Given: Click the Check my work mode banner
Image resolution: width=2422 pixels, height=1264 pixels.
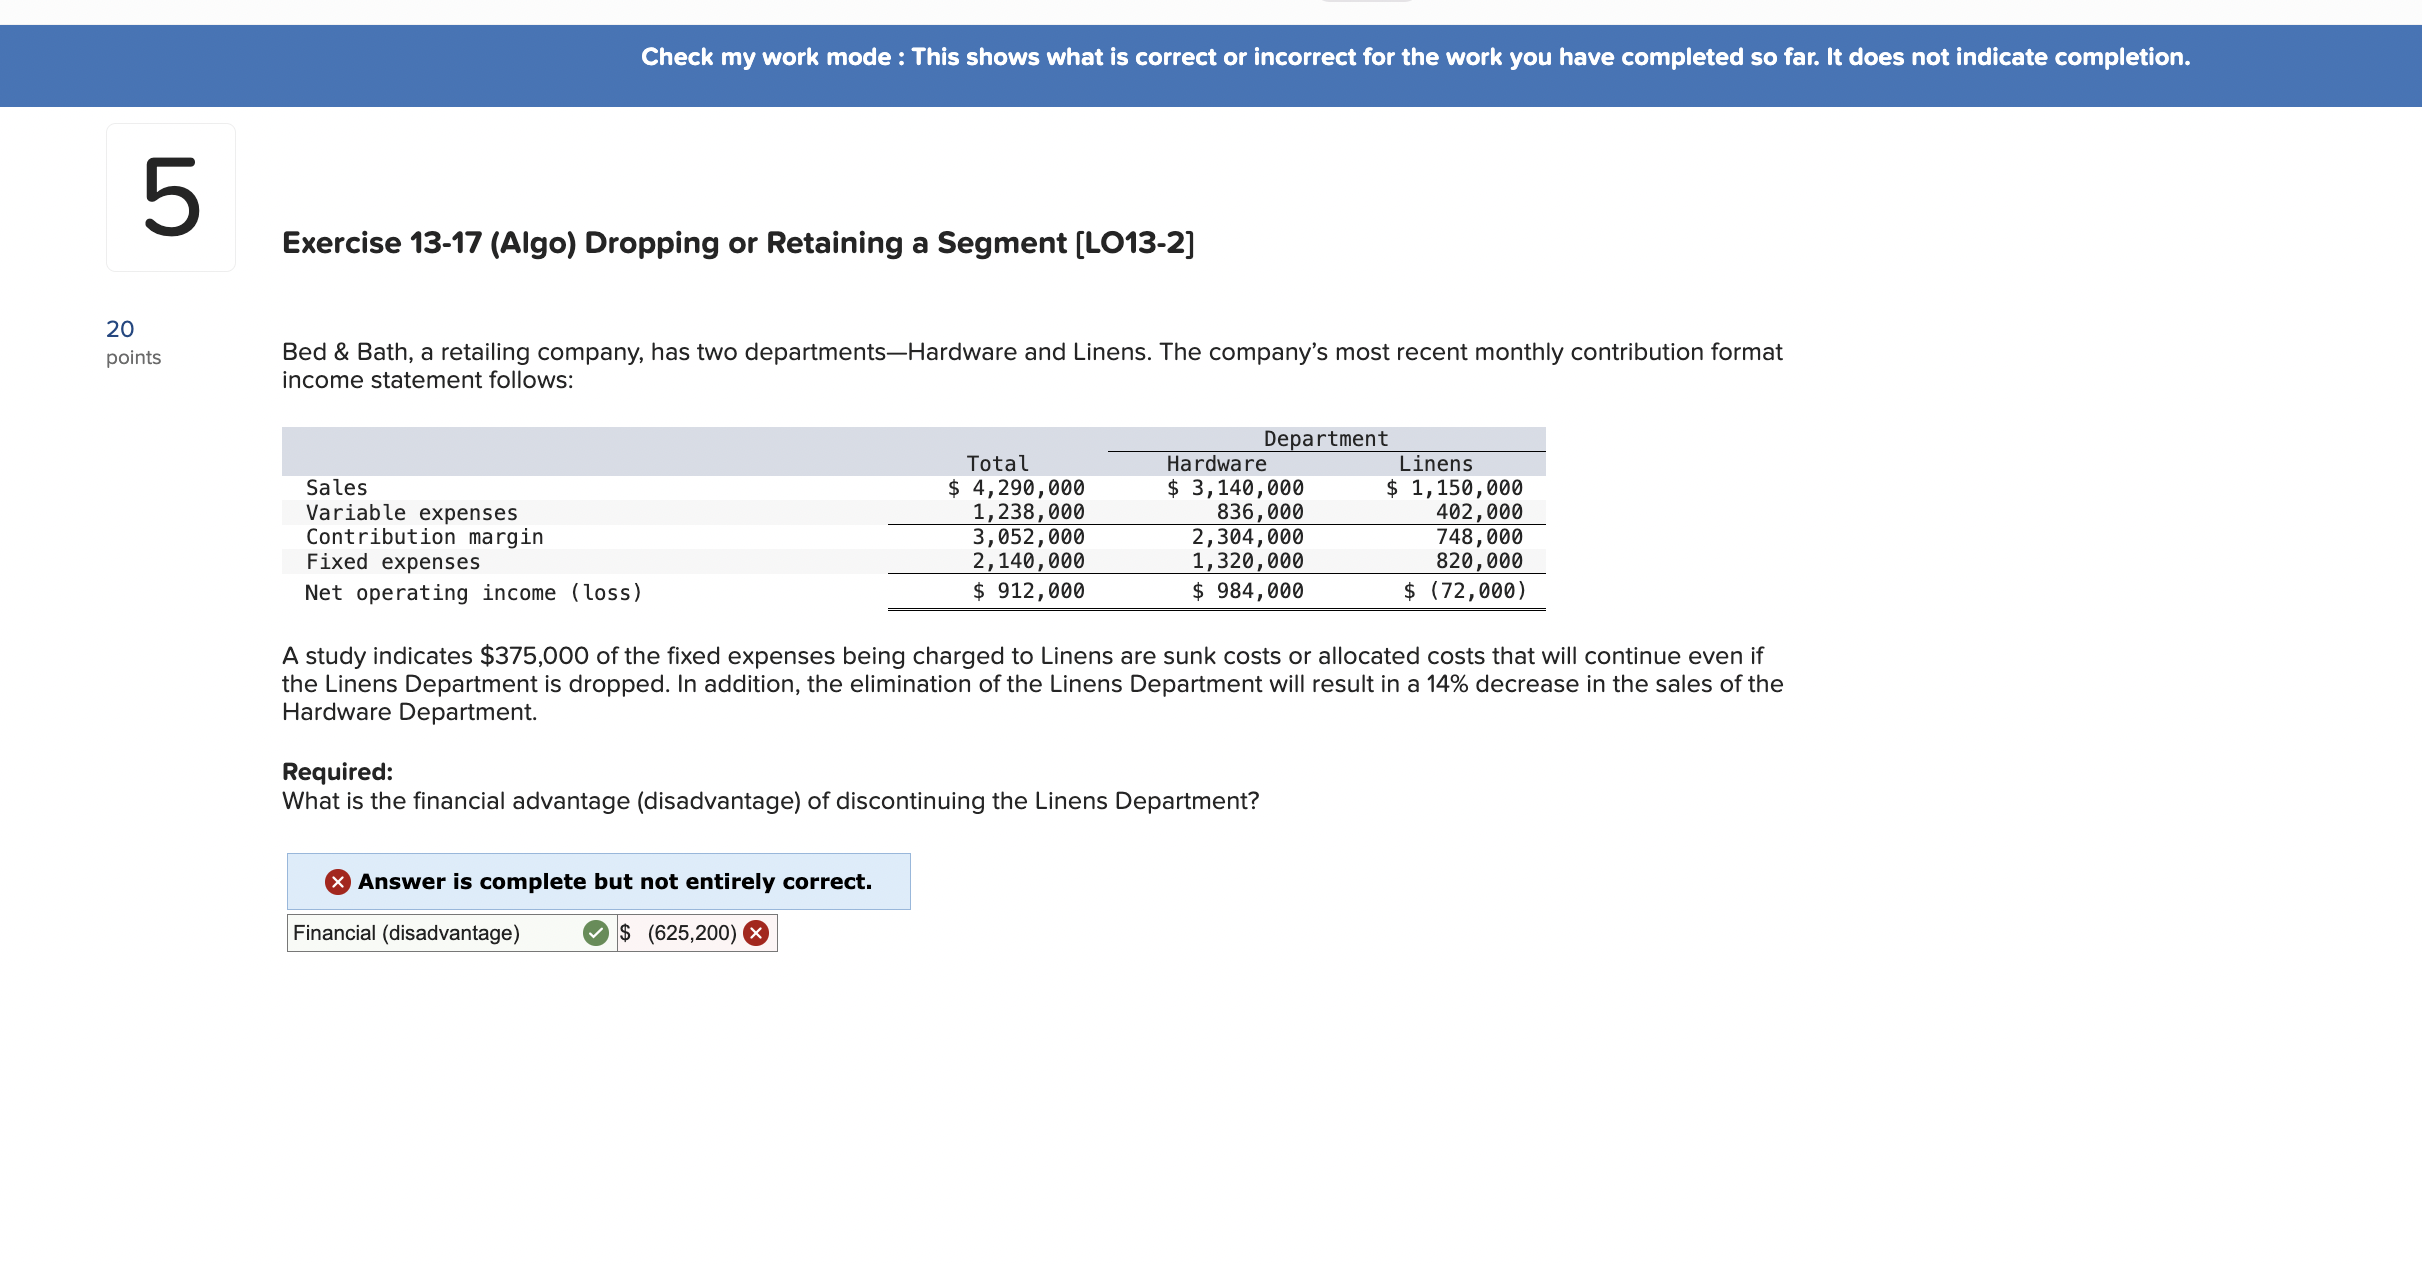Looking at the screenshot, I should (1414, 57).
